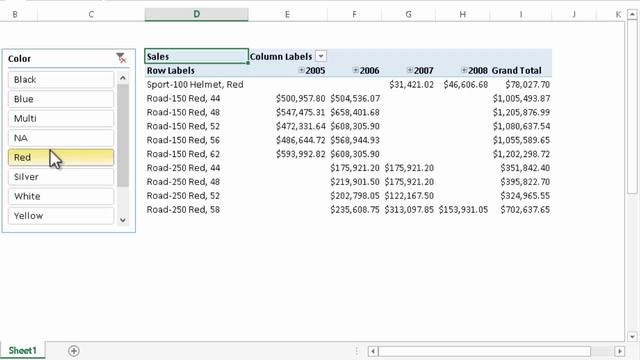This screenshot has height=360, width=640.
Task: Click the $153,931.05 cell
Action: pos(463,209)
